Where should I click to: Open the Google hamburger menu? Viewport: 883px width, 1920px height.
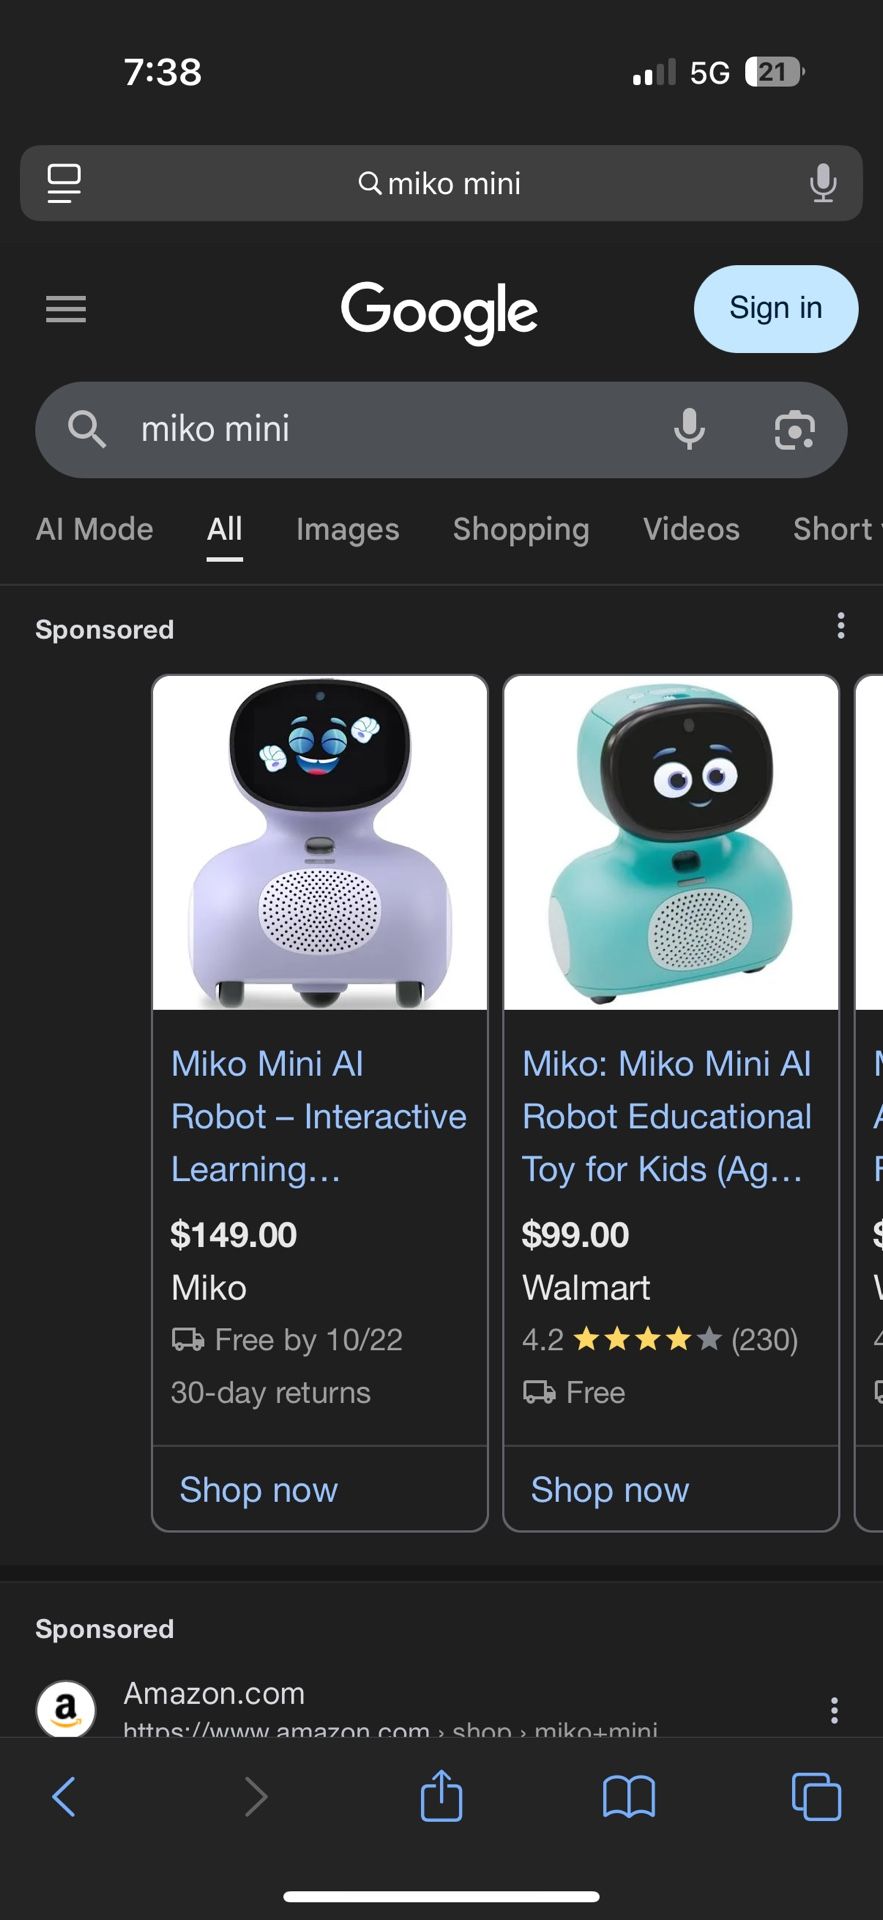click(66, 309)
